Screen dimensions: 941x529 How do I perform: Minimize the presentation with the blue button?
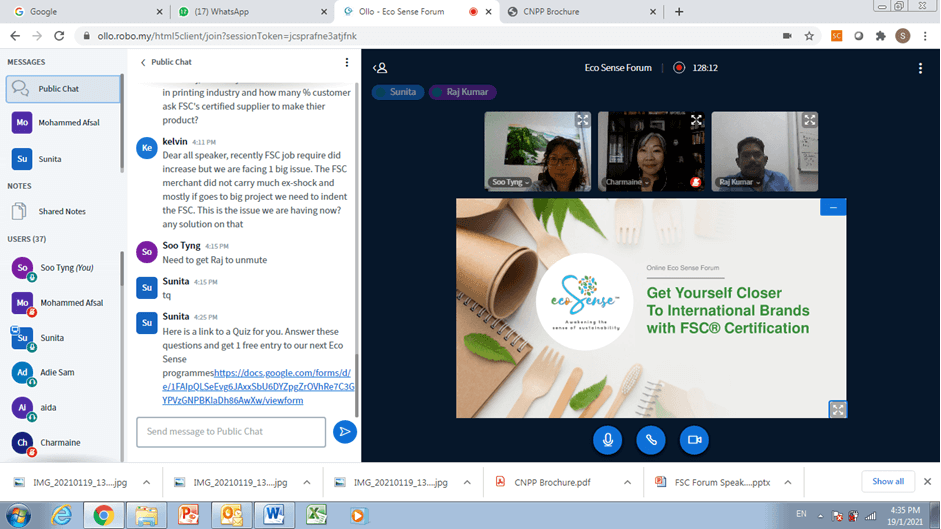click(832, 207)
